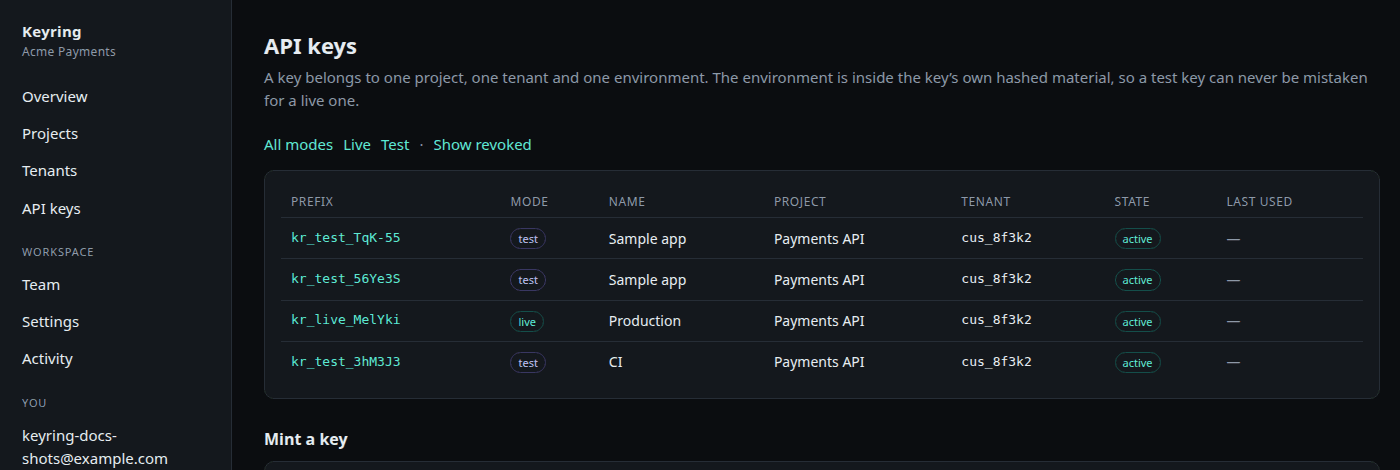
Task: Open Settings in the sidebar
Action: tap(50, 322)
